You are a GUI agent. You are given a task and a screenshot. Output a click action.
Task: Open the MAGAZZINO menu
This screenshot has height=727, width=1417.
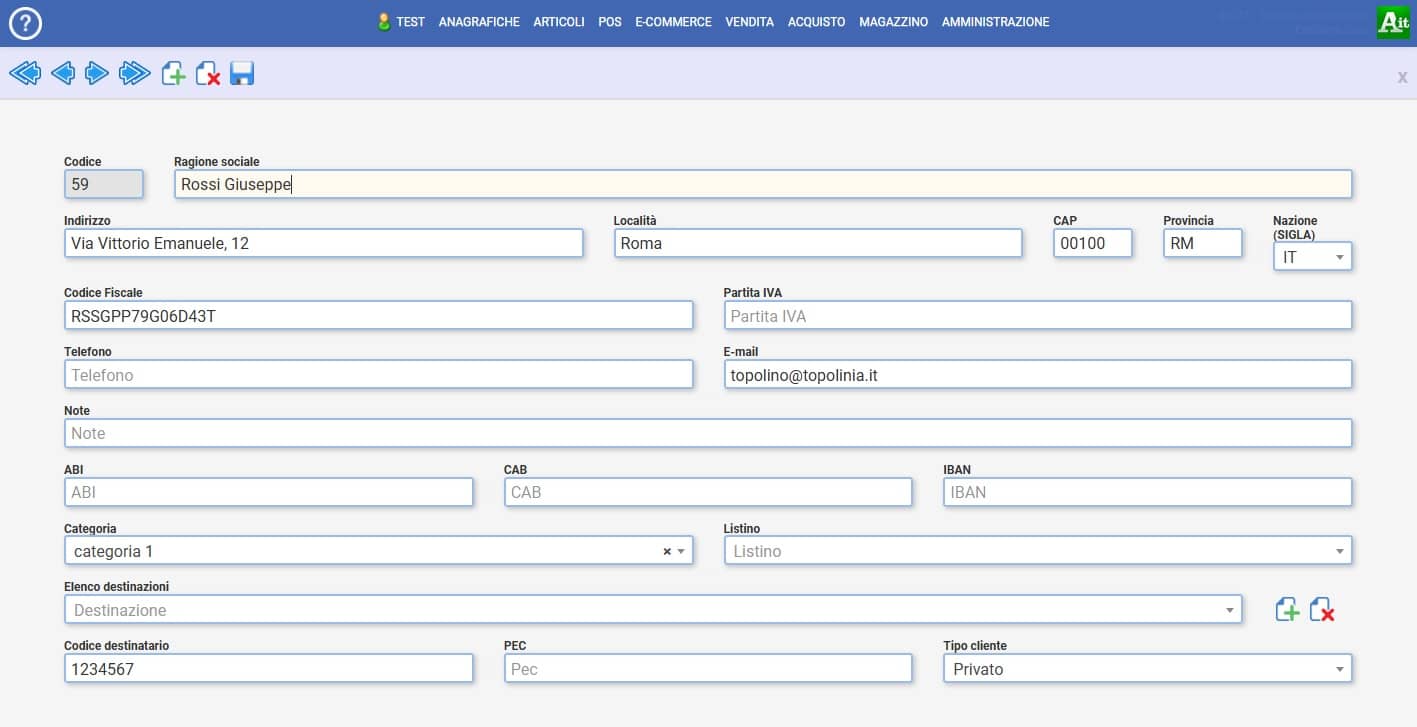click(893, 22)
